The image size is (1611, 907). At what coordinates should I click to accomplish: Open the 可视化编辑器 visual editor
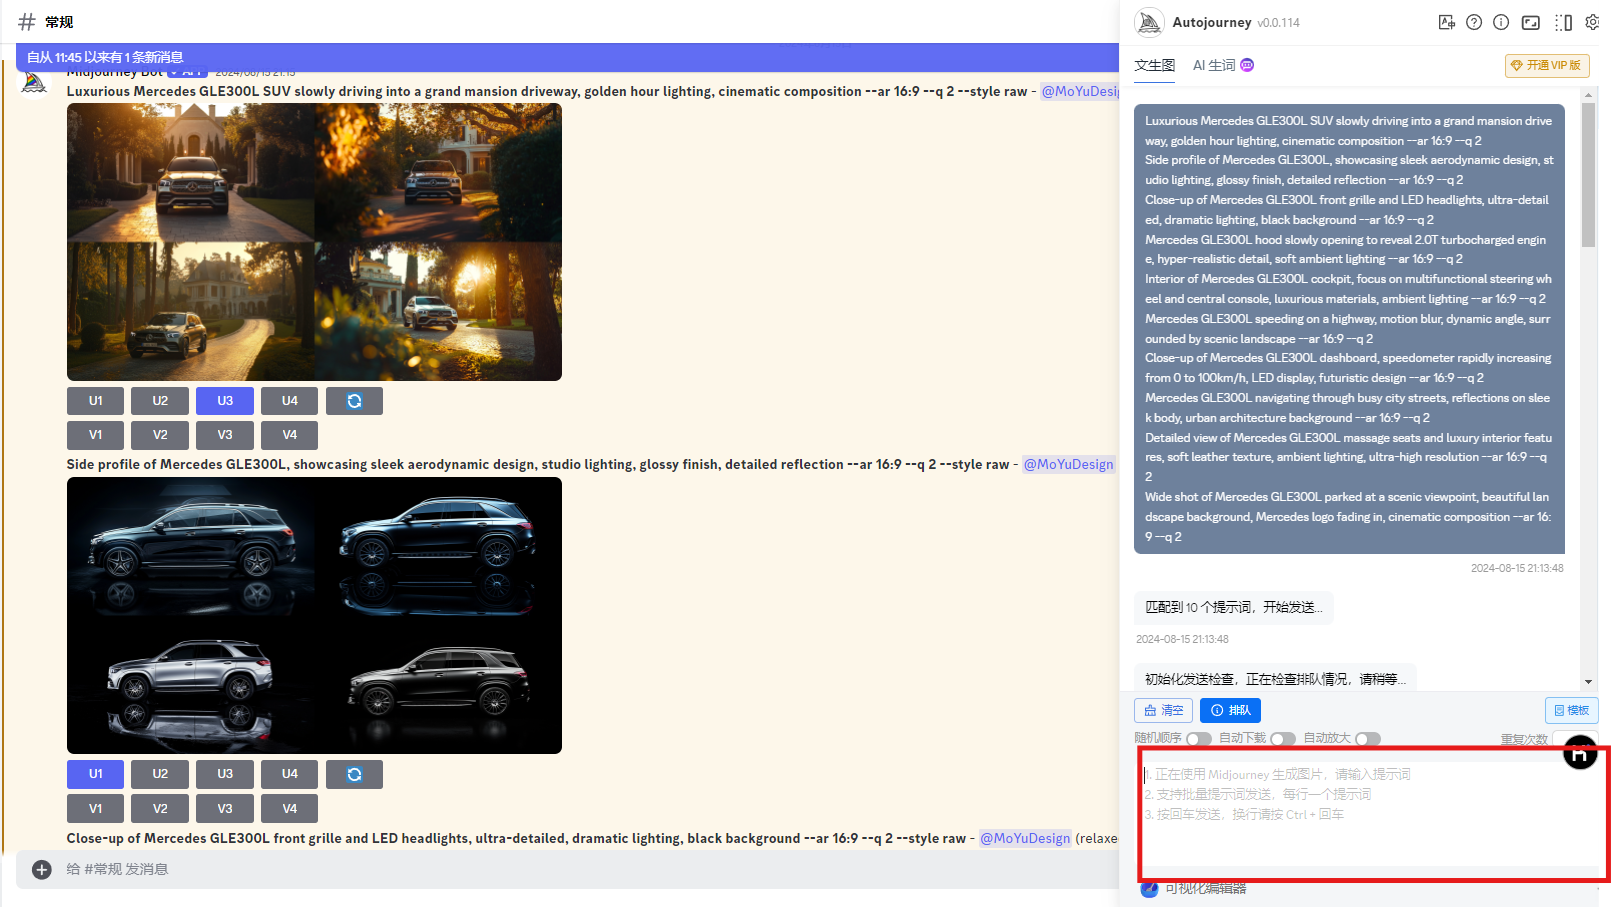(1195, 889)
